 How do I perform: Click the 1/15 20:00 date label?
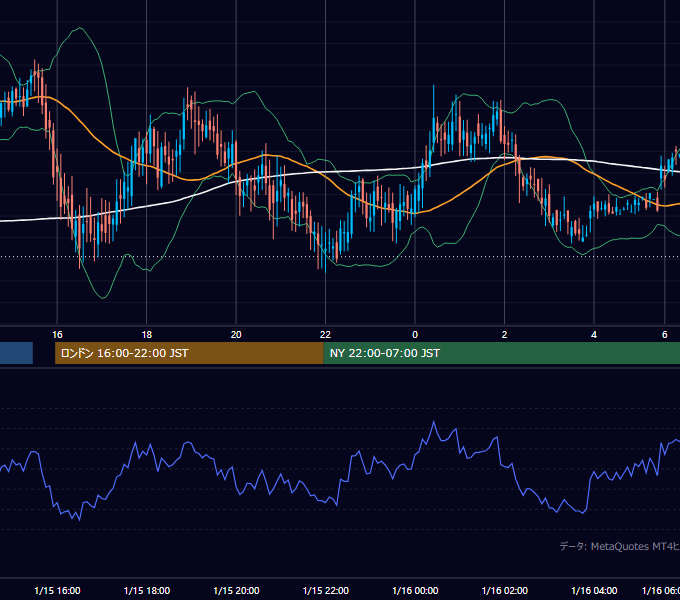[236, 590]
